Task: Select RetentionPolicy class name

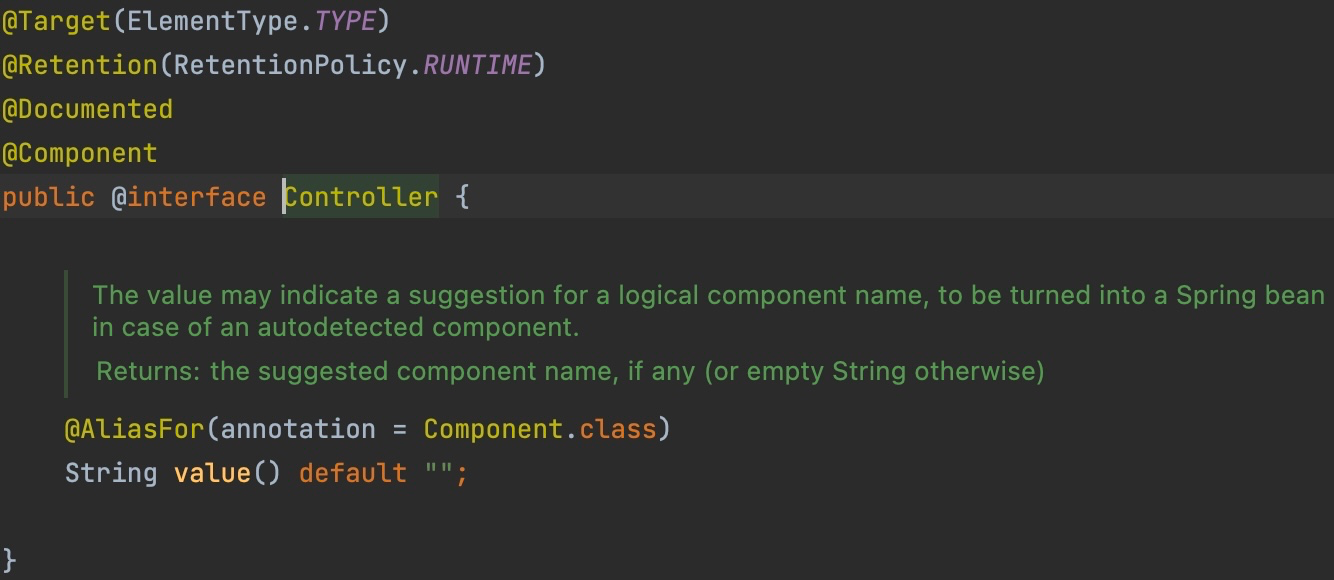Action: [x=291, y=65]
